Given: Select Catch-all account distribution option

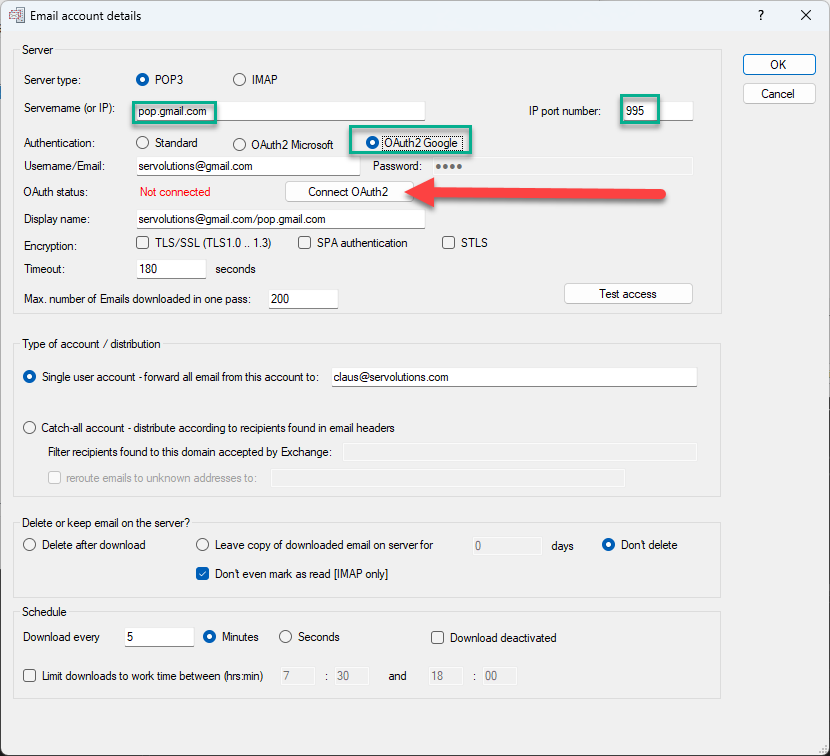Looking at the screenshot, I should click(30, 428).
